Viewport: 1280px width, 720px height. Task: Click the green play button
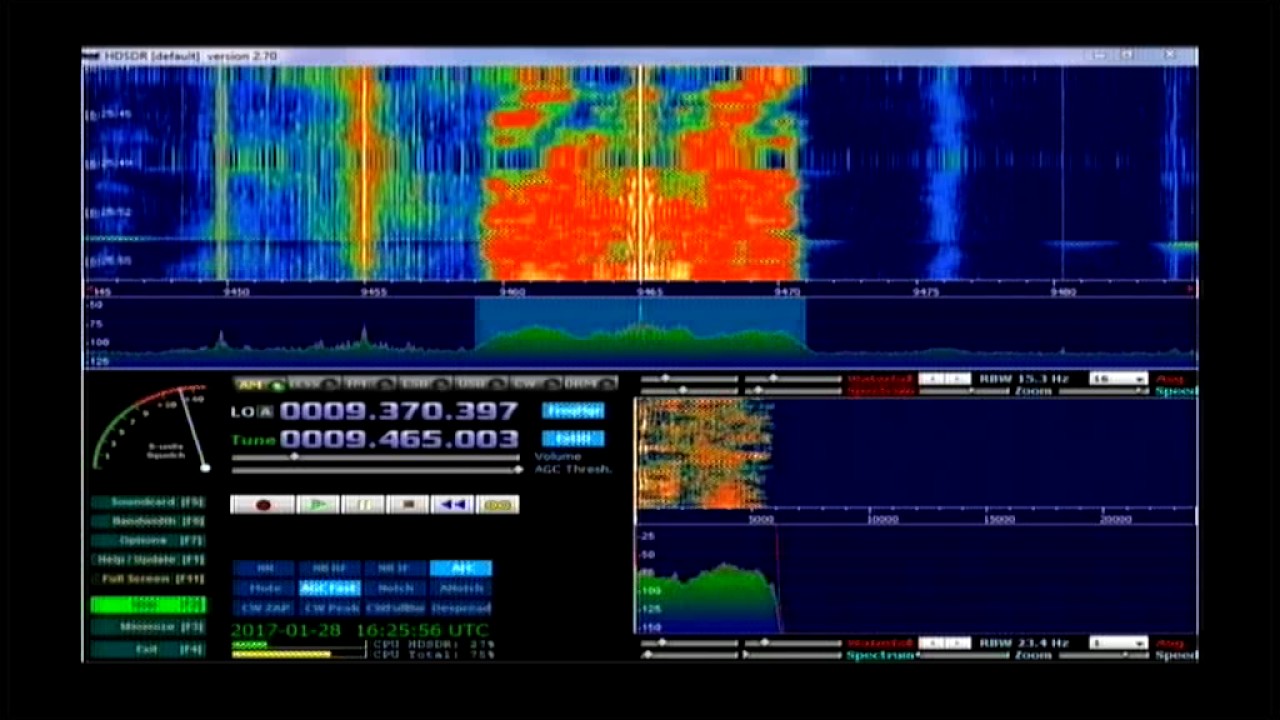click(319, 505)
